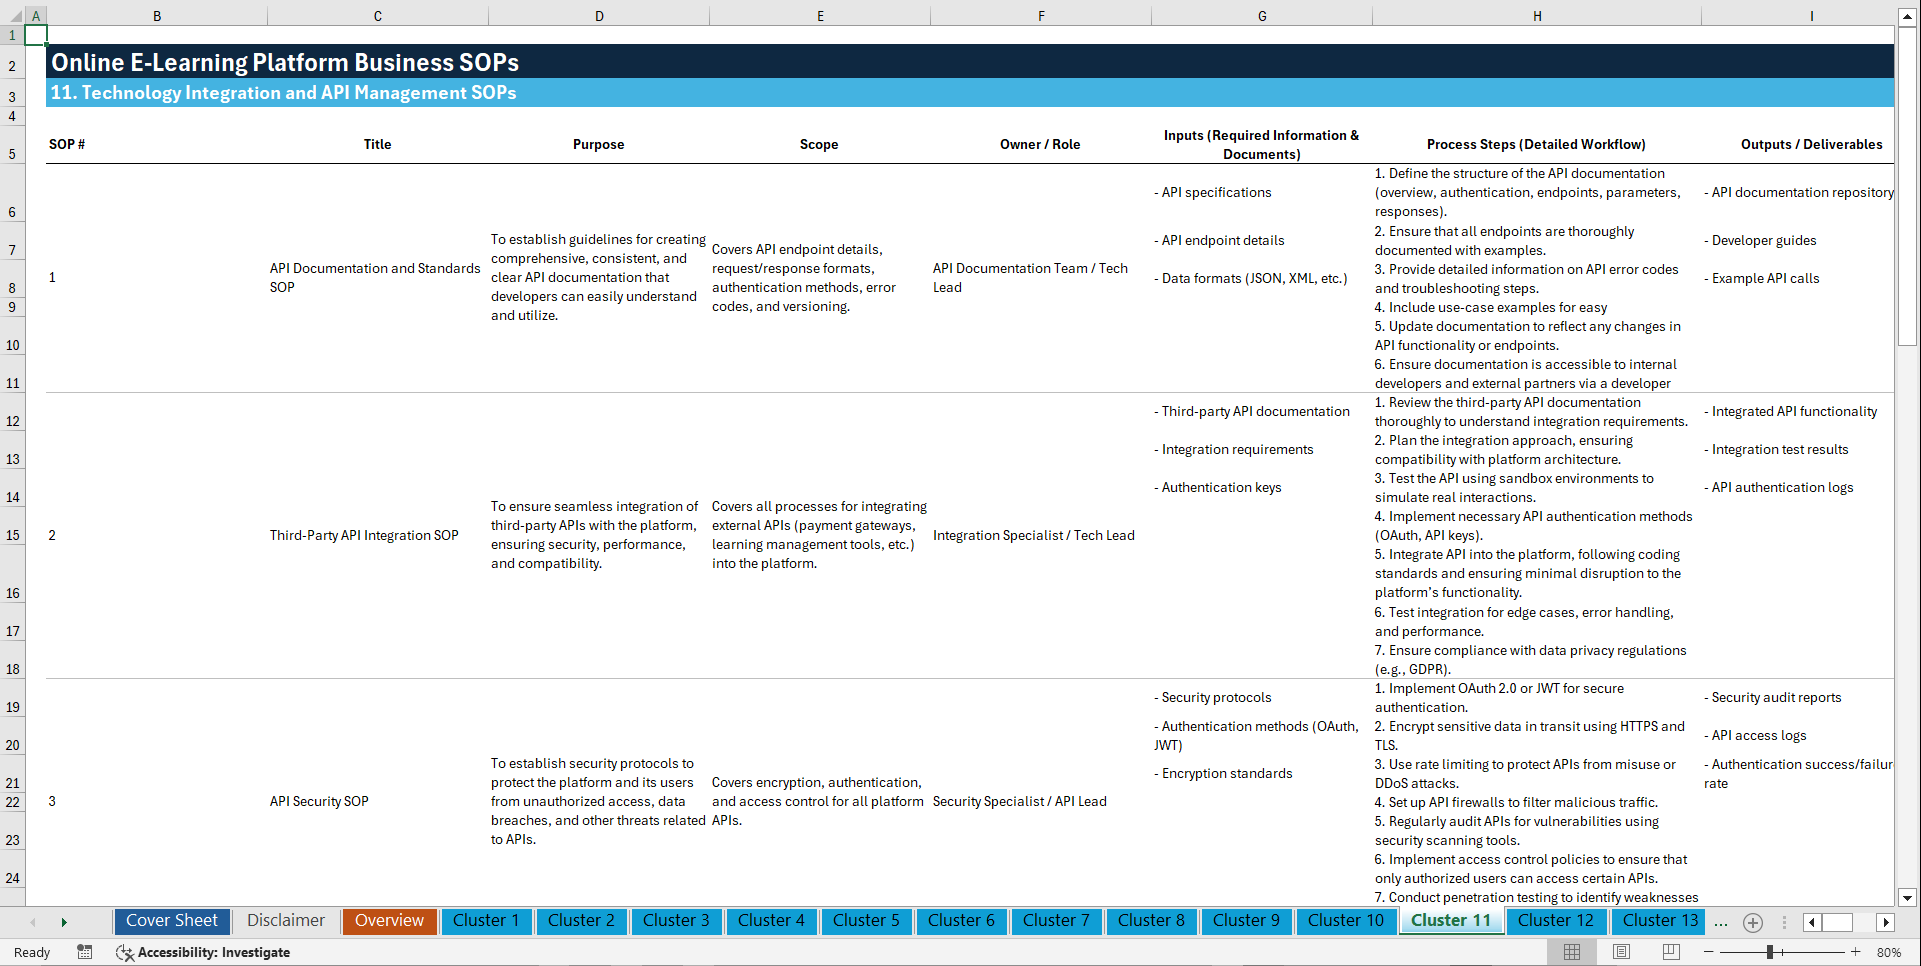Open the sheet tab options dots menu
The width and height of the screenshot is (1921, 966).
coord(1785,922)
